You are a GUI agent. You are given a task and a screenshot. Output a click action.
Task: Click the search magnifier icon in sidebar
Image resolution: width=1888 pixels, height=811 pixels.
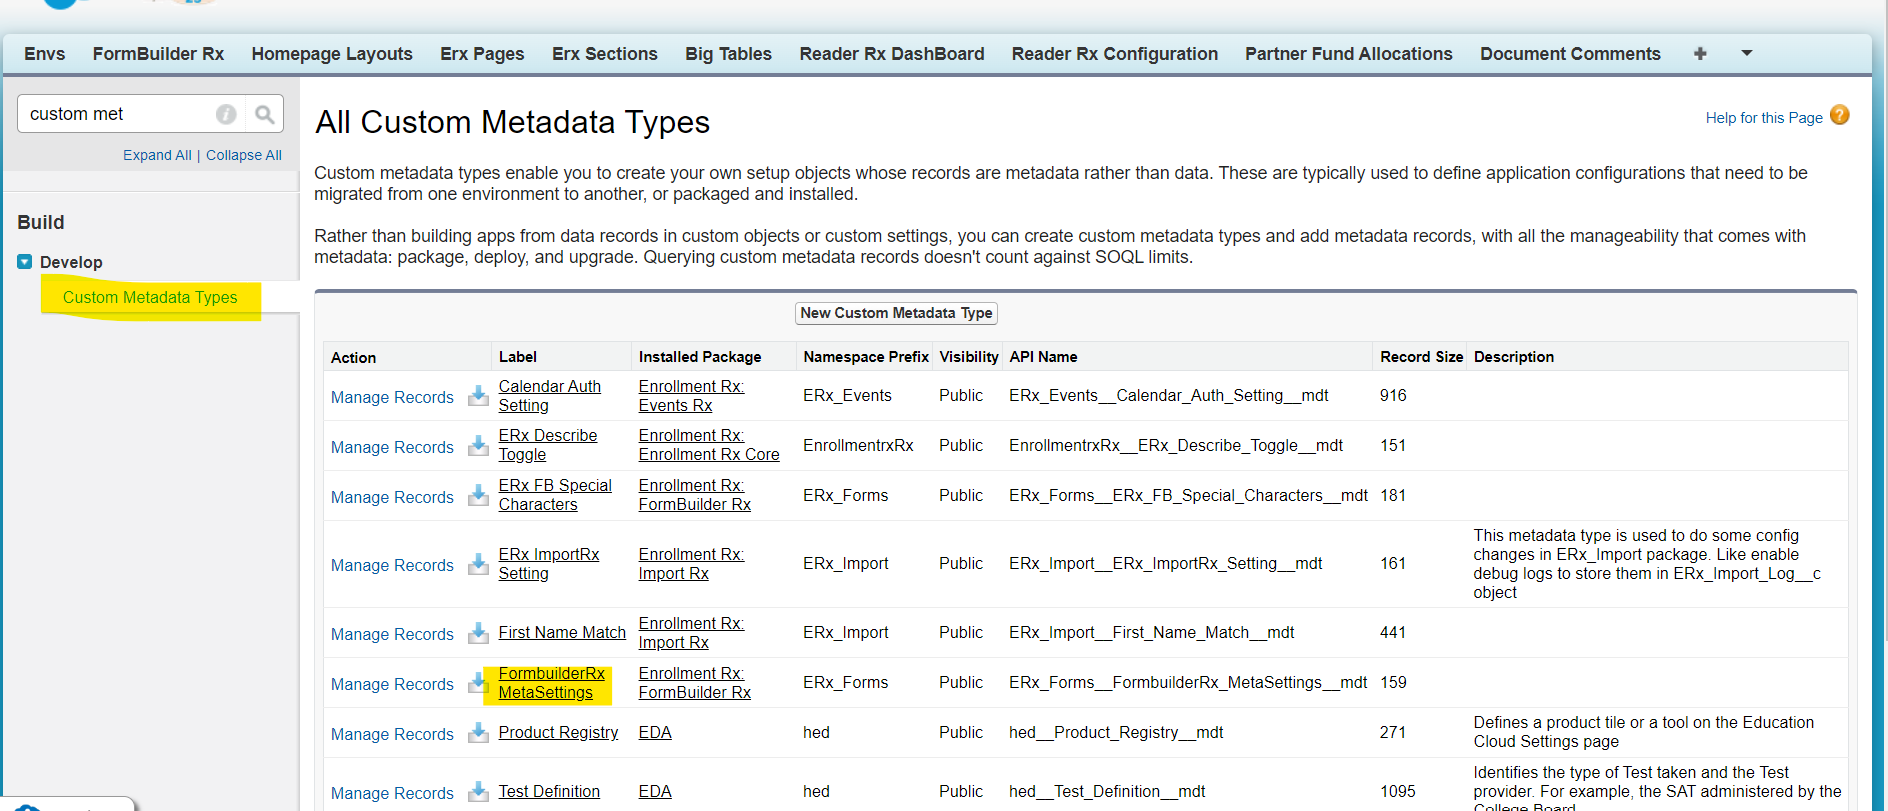[264, 115]
